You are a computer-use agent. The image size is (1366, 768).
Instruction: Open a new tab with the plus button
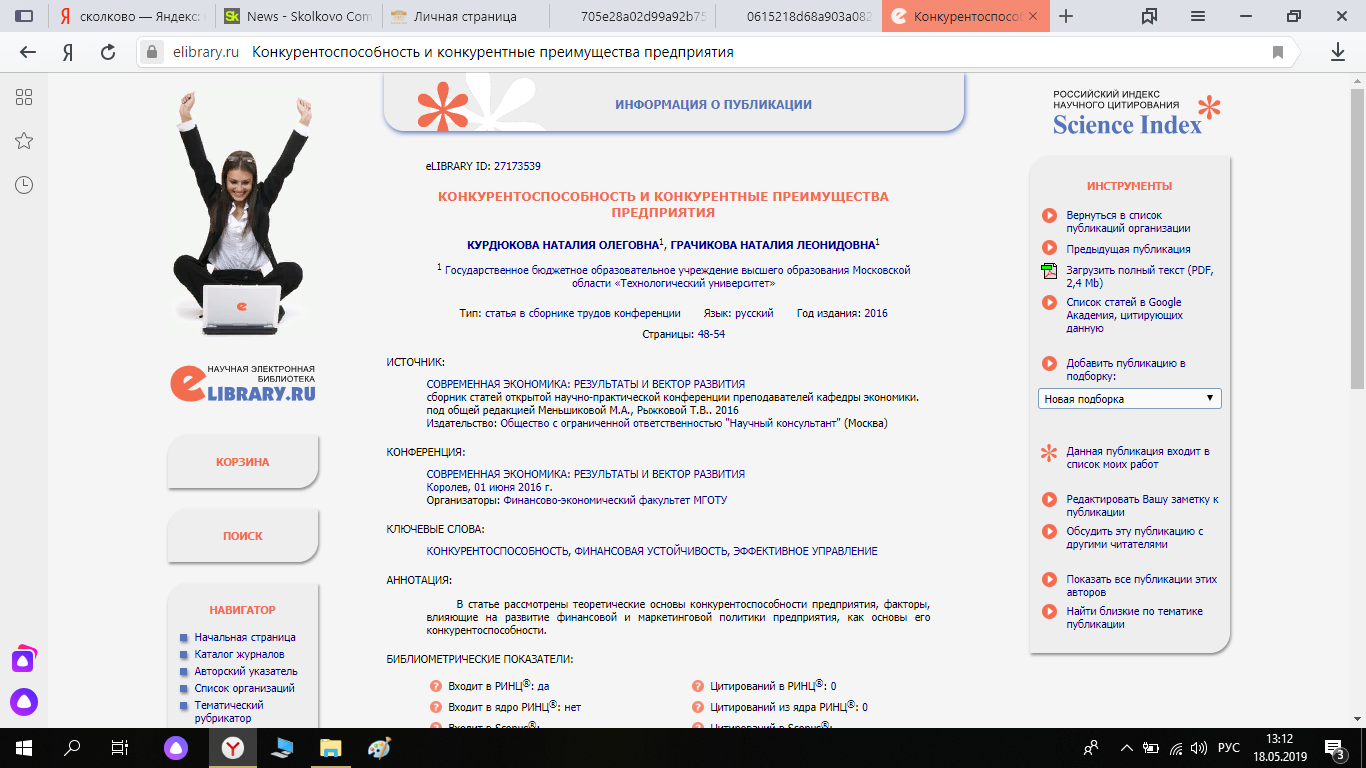click(1066, 16)
